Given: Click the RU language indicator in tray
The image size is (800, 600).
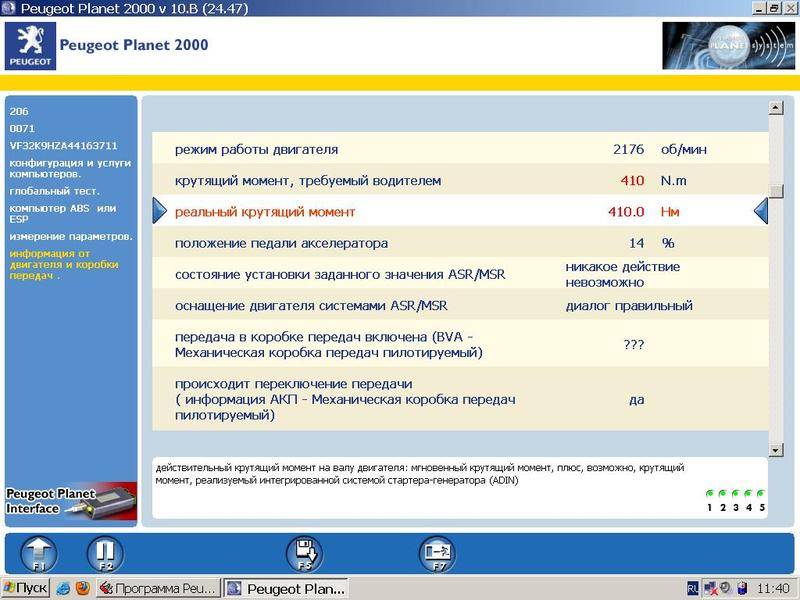Looking at the screenshot, I should [x=693, y=589].
